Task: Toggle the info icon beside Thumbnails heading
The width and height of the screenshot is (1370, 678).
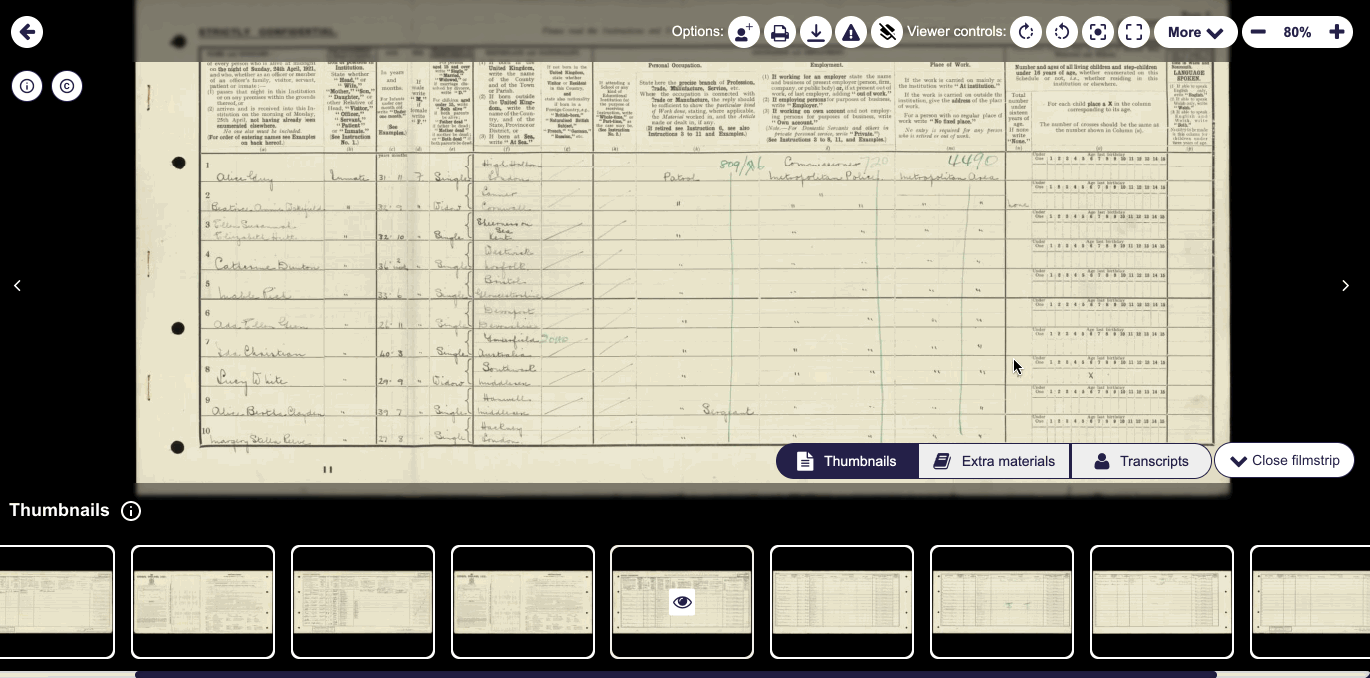Action: point(131,511)
